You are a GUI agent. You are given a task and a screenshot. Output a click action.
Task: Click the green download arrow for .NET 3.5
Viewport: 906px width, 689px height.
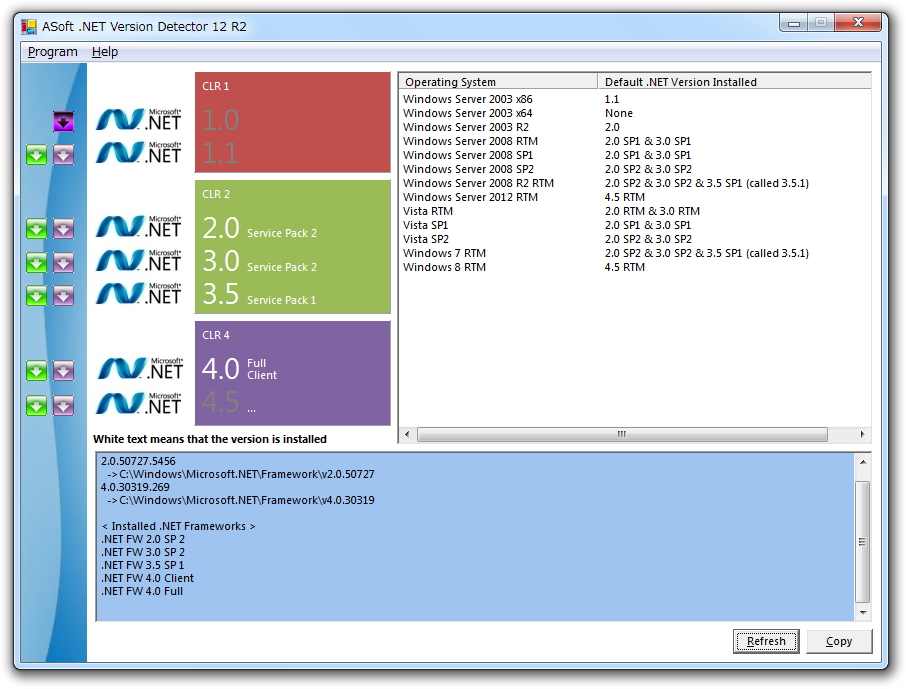coord(36,295)
